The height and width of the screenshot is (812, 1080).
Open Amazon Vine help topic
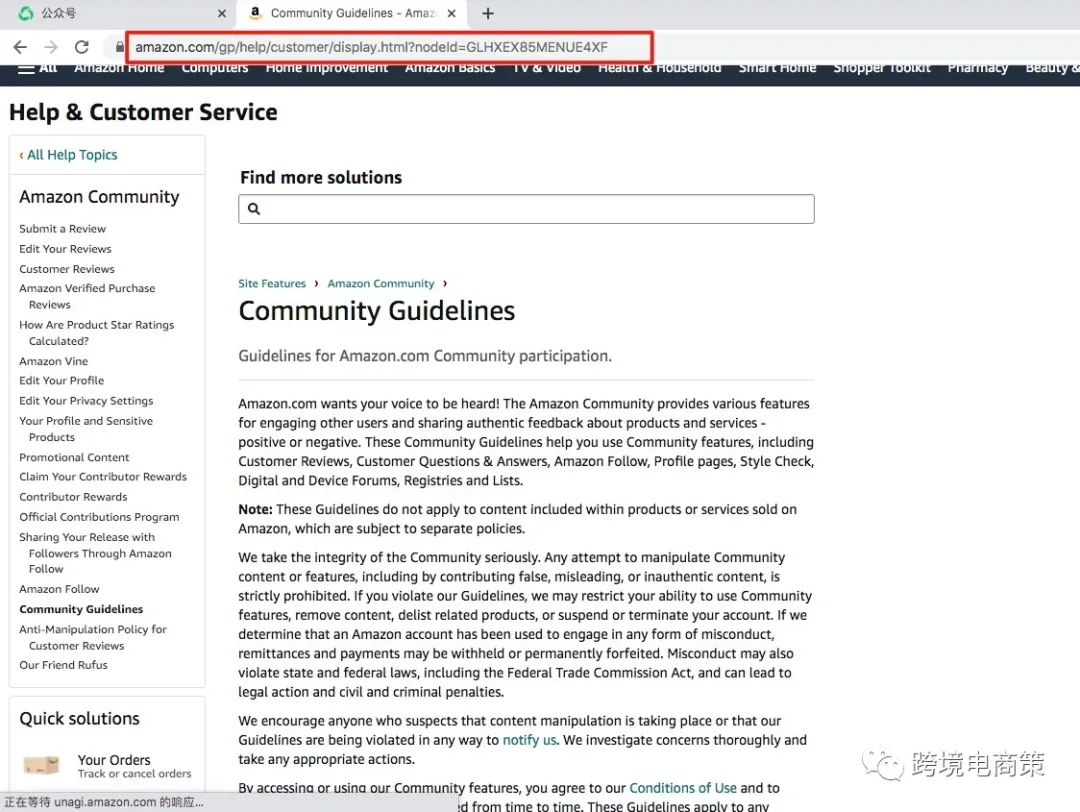tap(54, 361)
